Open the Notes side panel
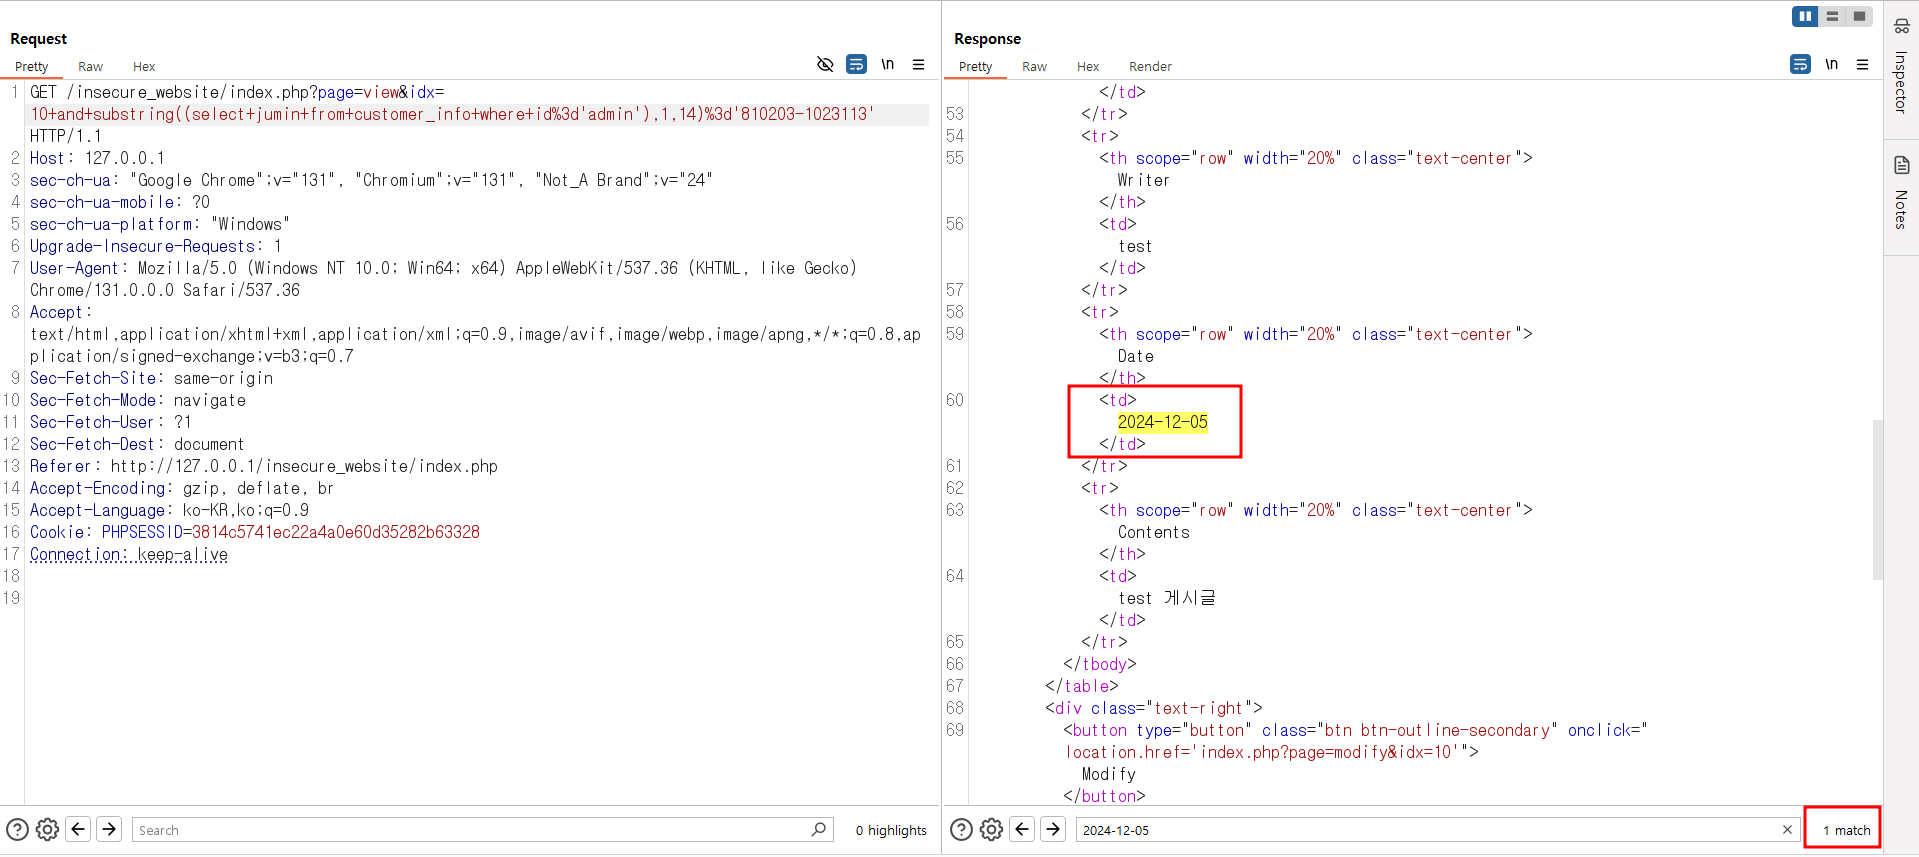 pyautogui.click(x=1901, y=192)
